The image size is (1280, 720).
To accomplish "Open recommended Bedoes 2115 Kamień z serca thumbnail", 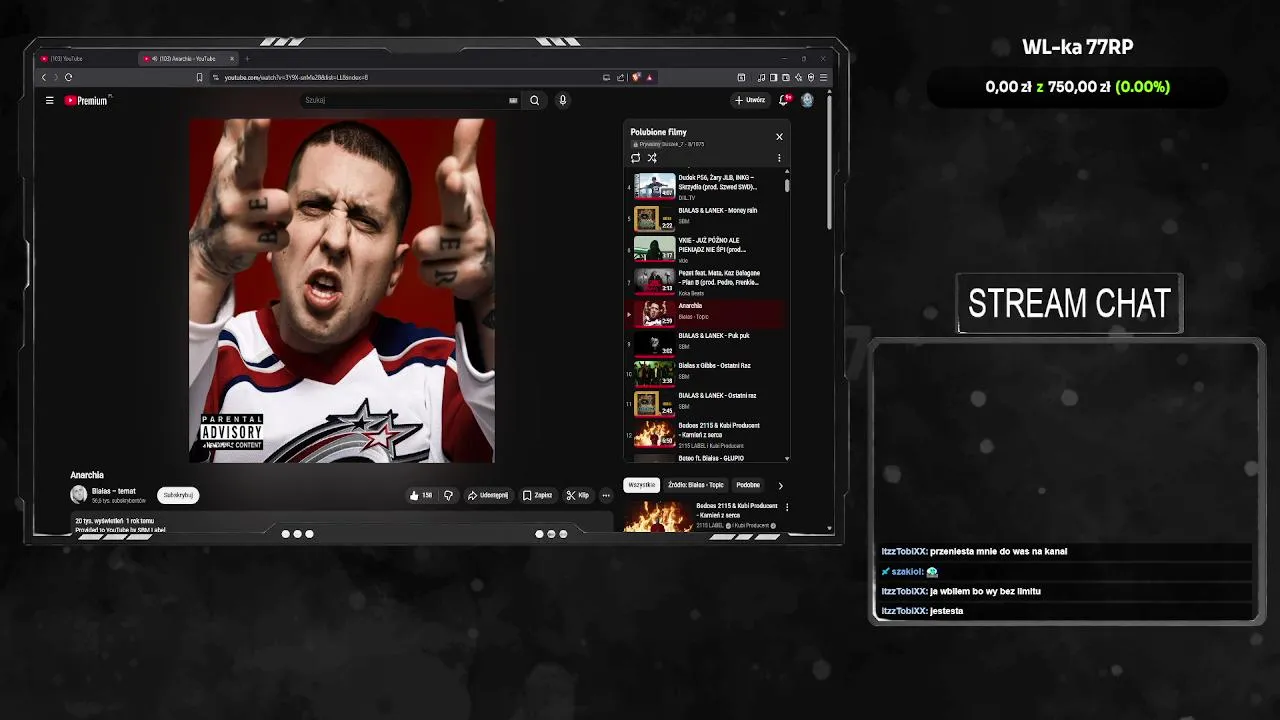I will (657, 516).
